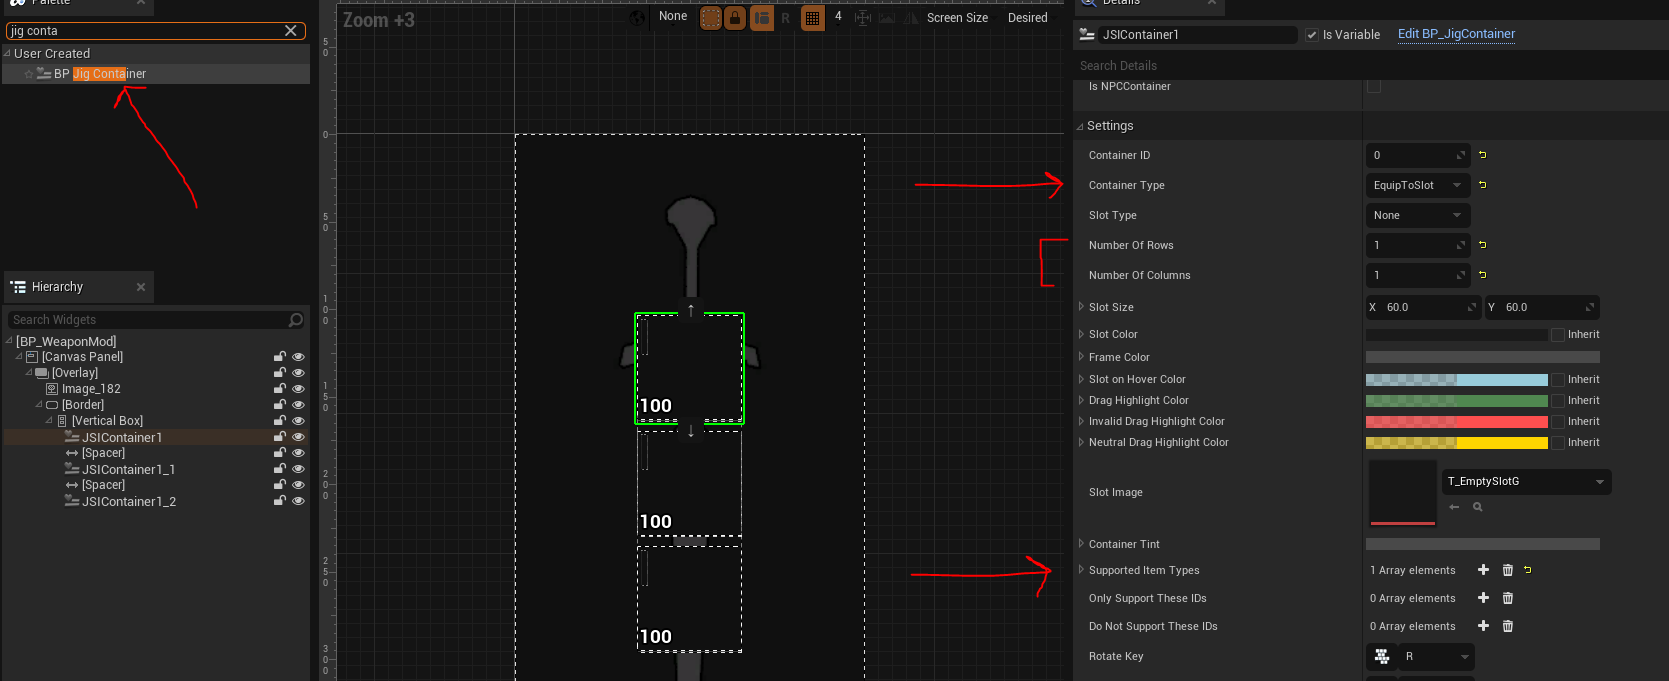Toggle visibility of JSIContainer1_1
This screenshot has height=681, width=1669.
point(298,469)
